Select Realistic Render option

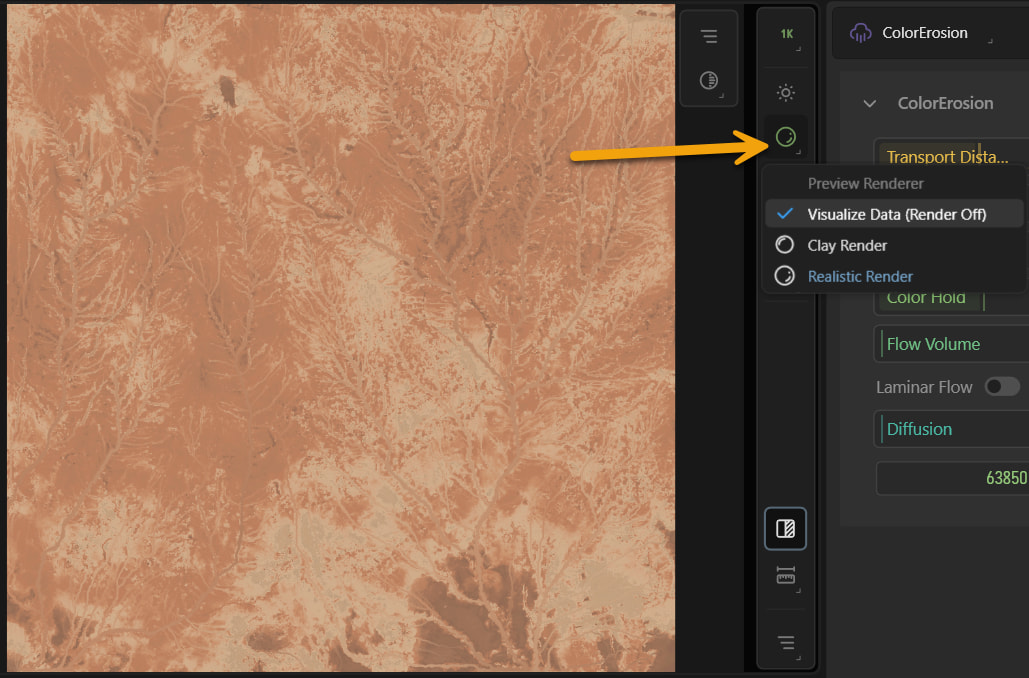860,276
